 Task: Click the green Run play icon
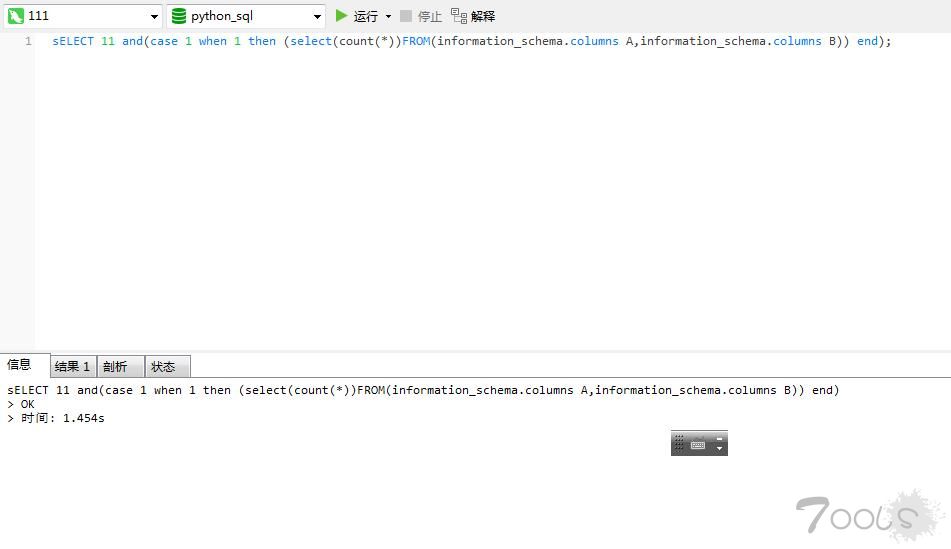click(341, 16)
